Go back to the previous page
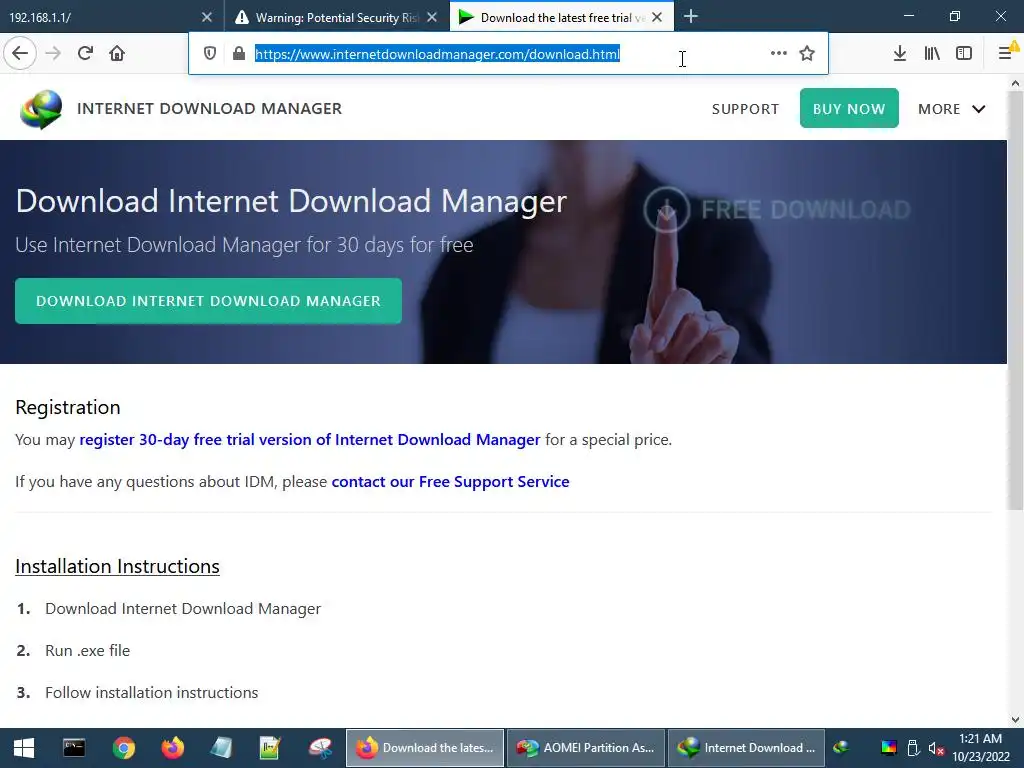Viewport: 1024px width, 768px height. point(20,54)
